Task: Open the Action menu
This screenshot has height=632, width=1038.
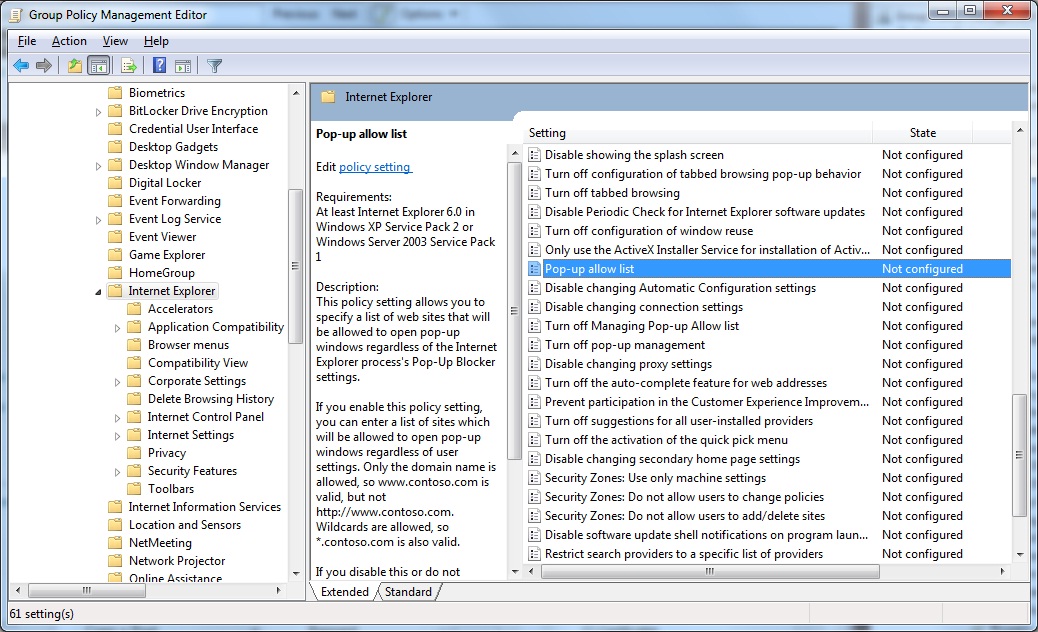Action: (69, 41)
